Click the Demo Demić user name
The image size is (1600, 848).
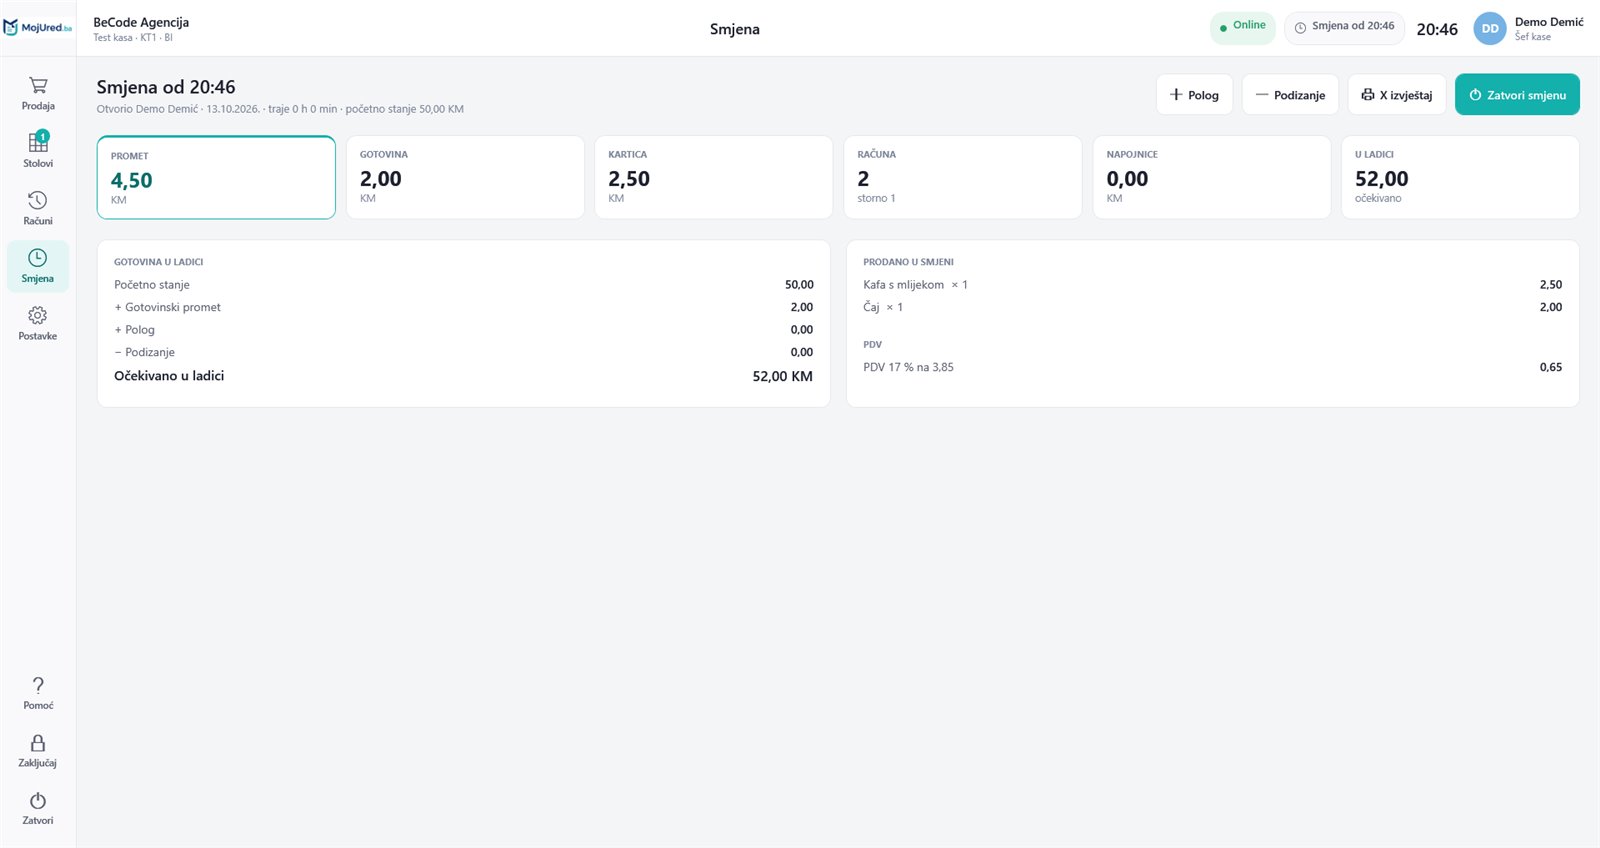1549,22
